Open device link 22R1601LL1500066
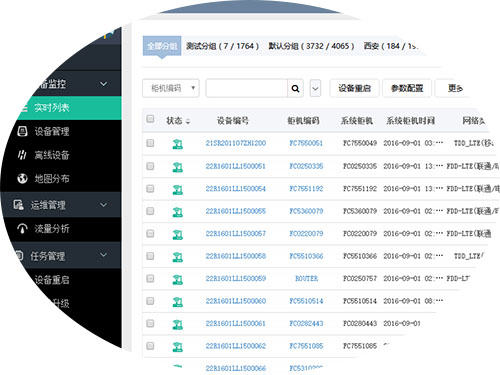500x375 pixels. coord(236,368)
